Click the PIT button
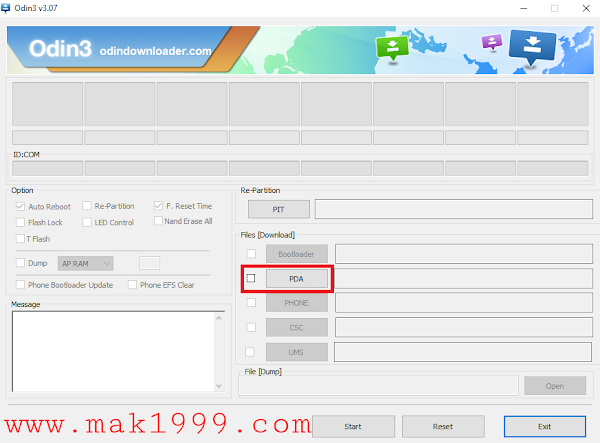Screen dimensions: 600x443 pyautogui.click(x=279, y=209)
